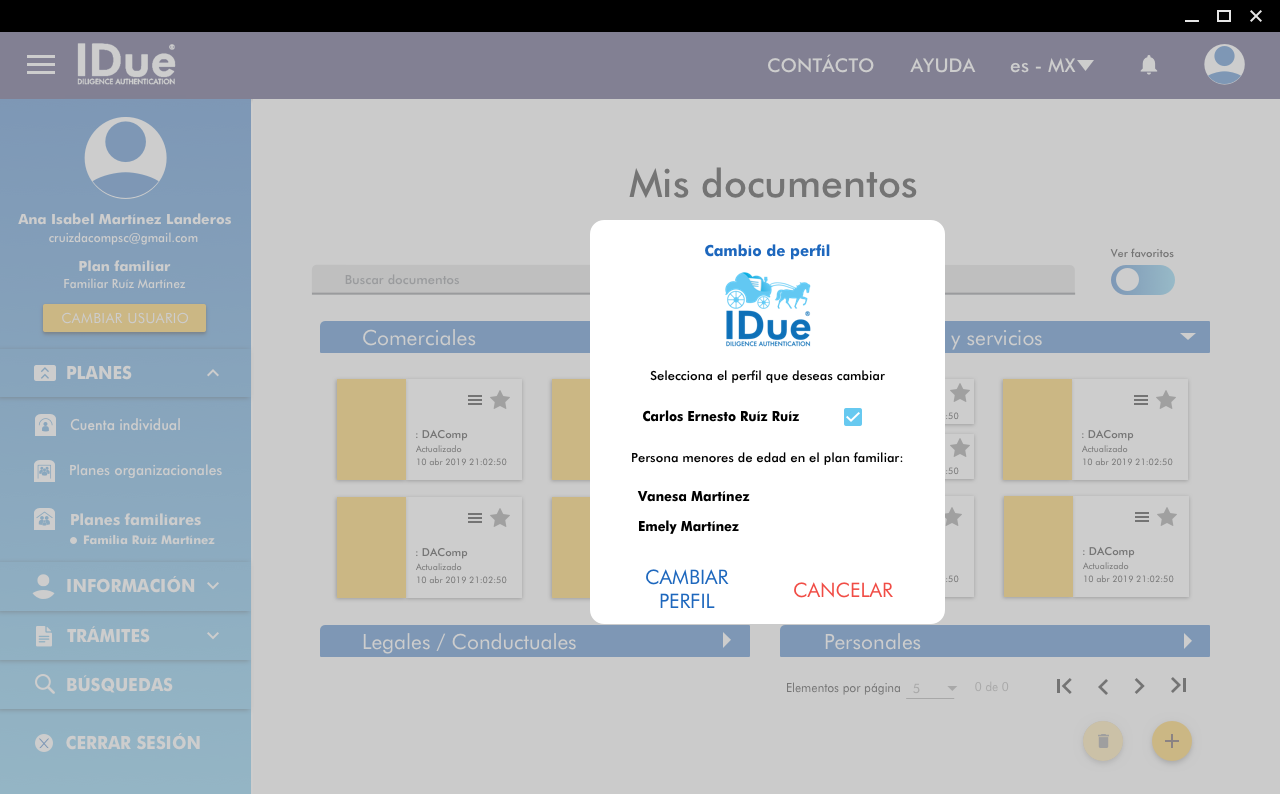Toggle the Ver favoritos switch
1280x794 pixels.
click(x=1143, y=280)
